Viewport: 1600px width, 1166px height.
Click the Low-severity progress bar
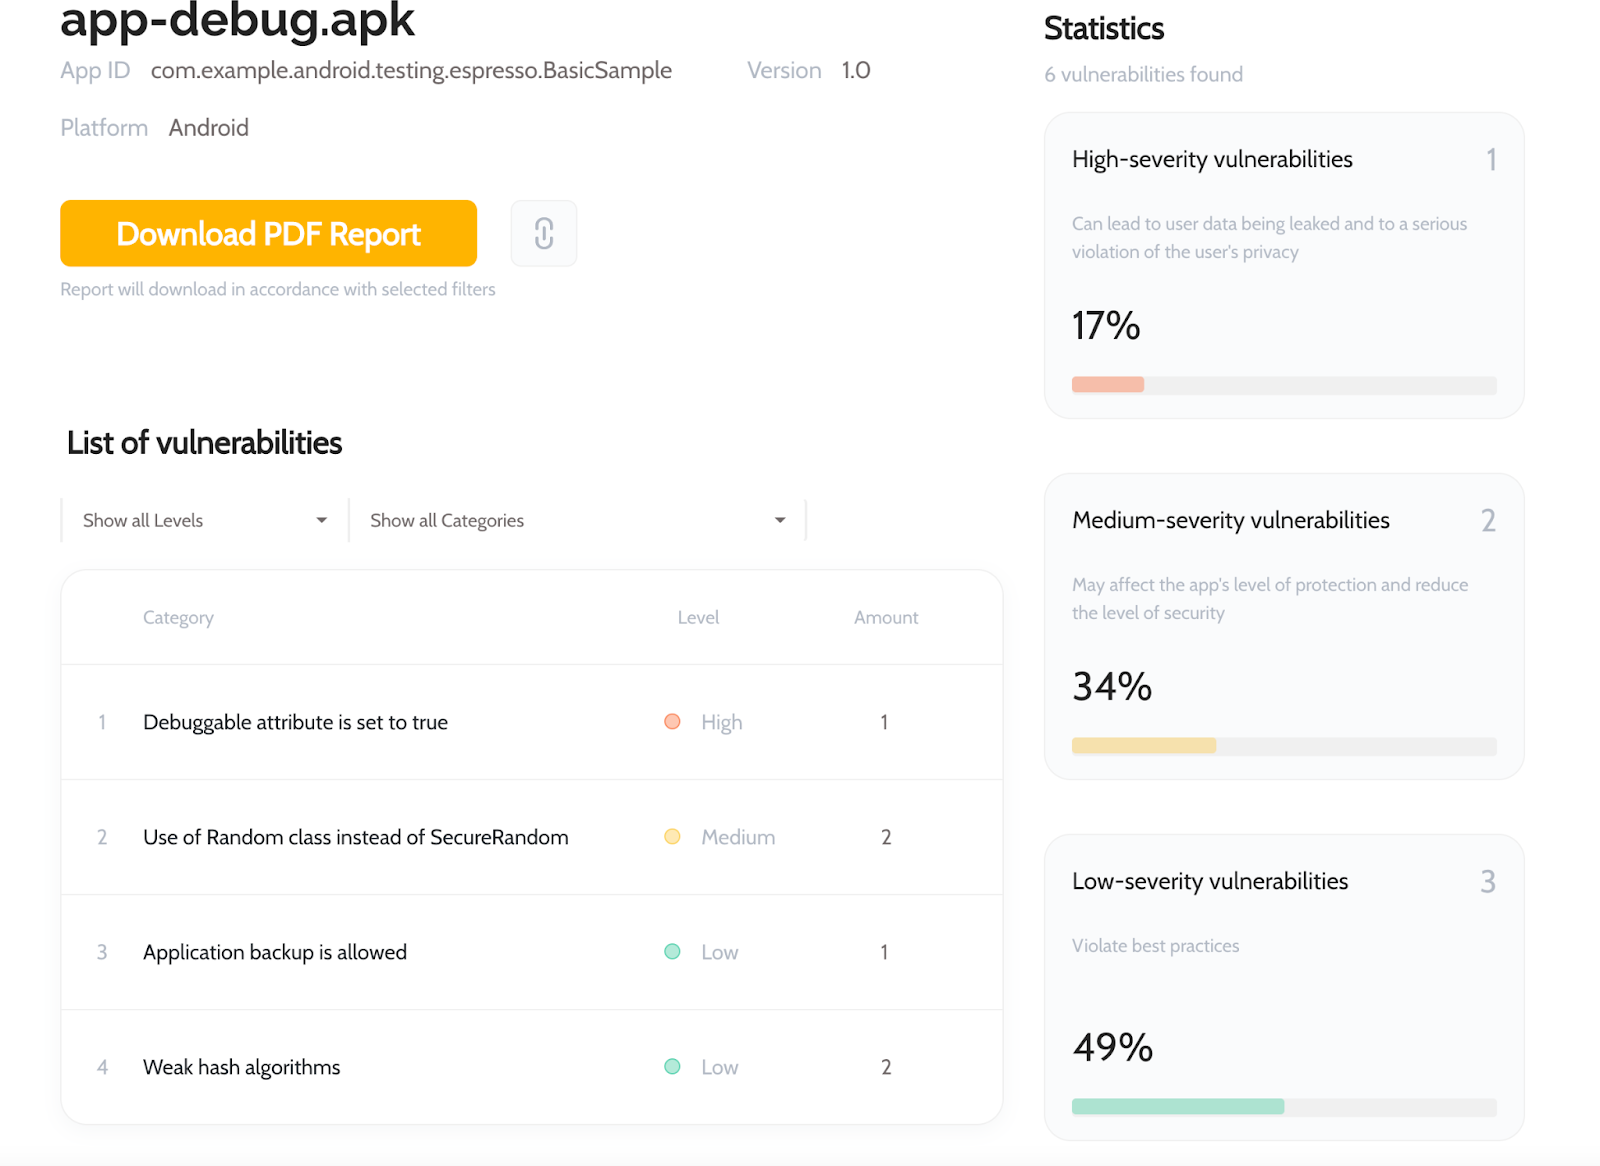(x=1284, y=1107)
